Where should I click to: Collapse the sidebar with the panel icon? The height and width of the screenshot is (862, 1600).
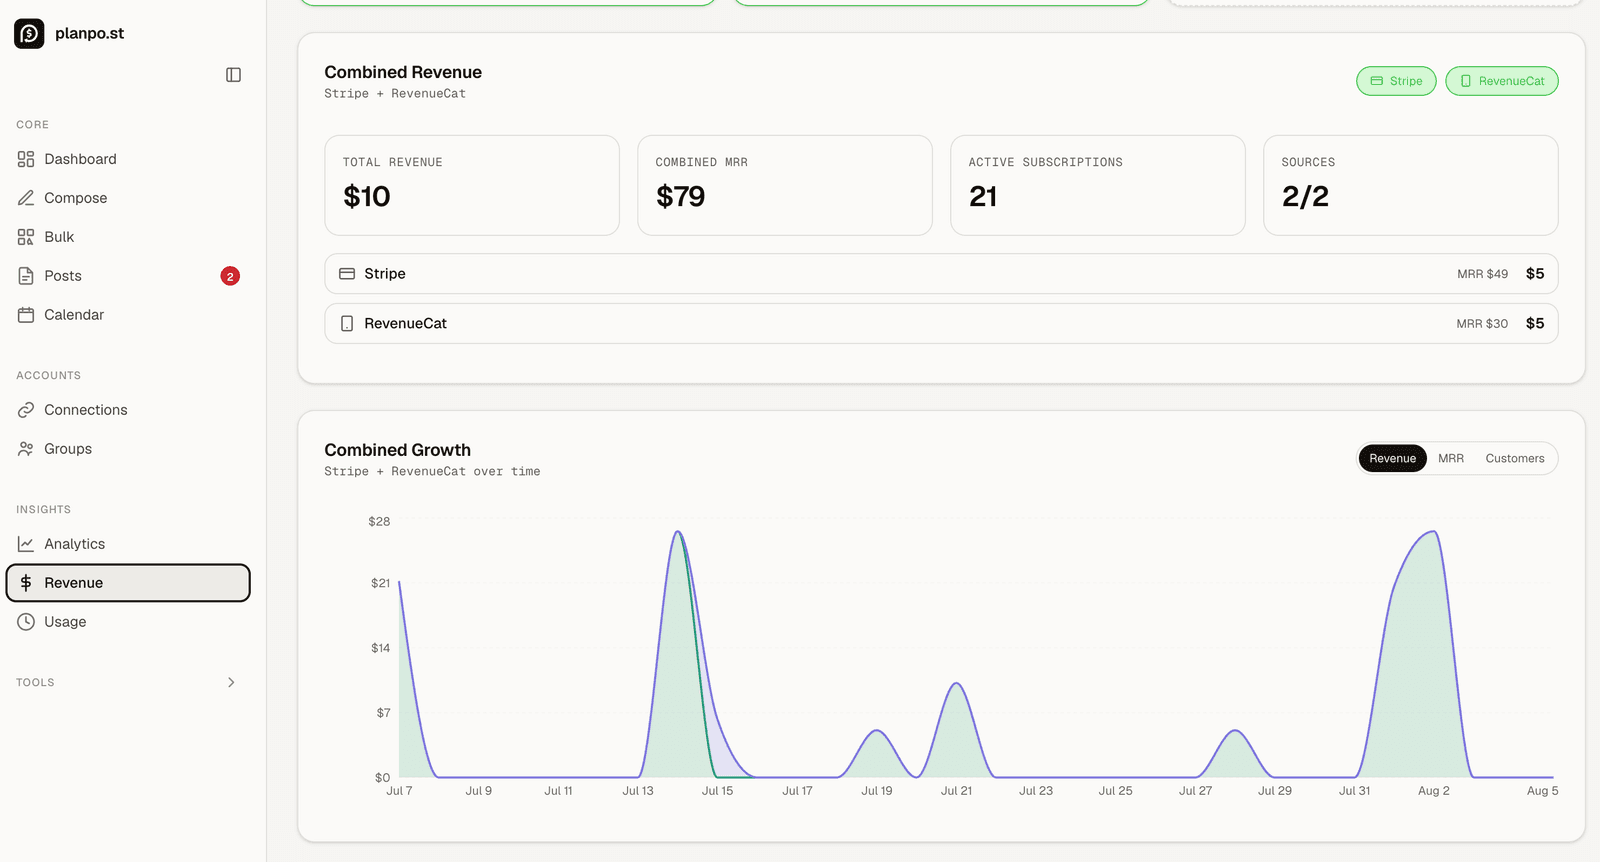click(233, 75)
